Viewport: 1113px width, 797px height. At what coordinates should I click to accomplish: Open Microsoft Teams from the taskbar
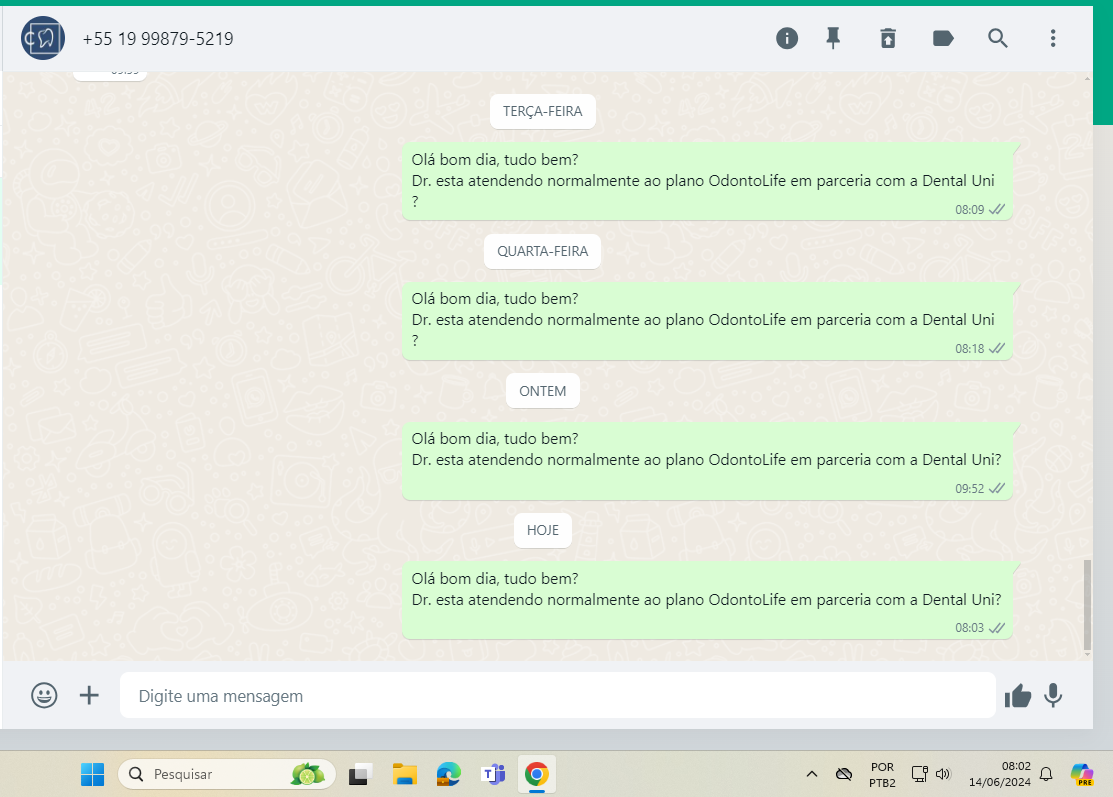[x=493, y=774]
